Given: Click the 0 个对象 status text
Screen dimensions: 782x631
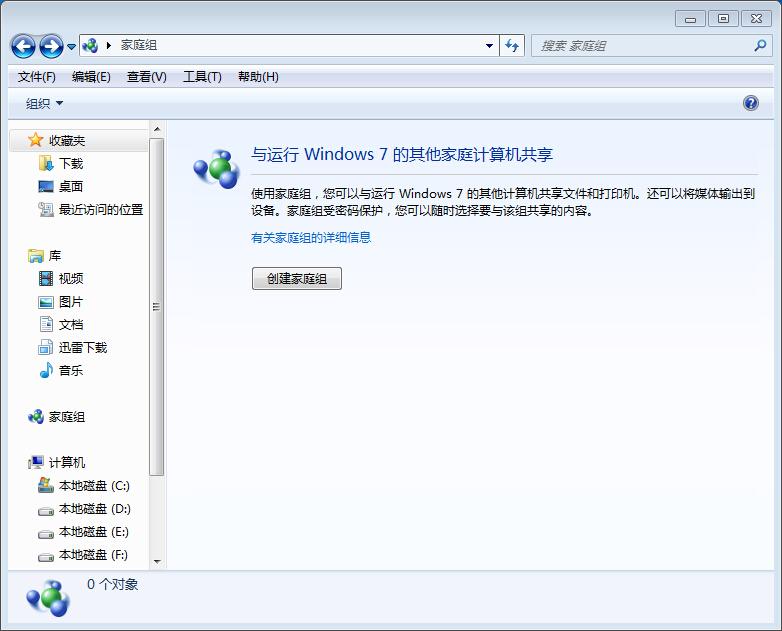Looking at the screenshot, I should 113,584.
